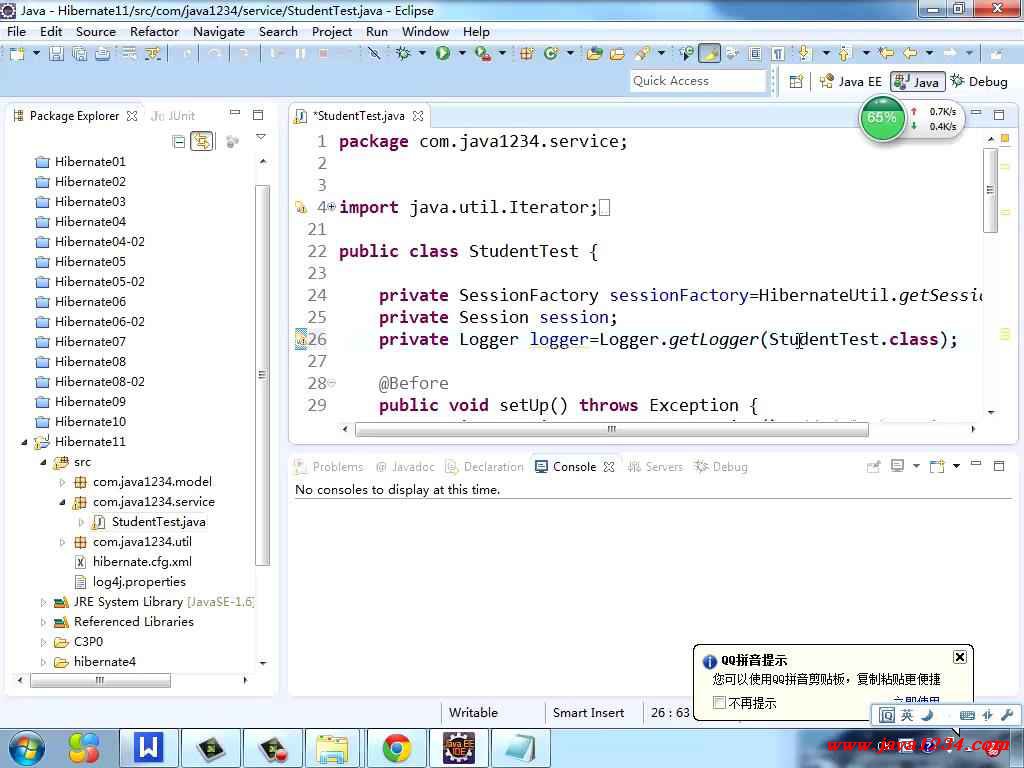The height and width of the screenshot is (768, 1024).
Task: Click the New Java Package icon
Action: (527, 54)
